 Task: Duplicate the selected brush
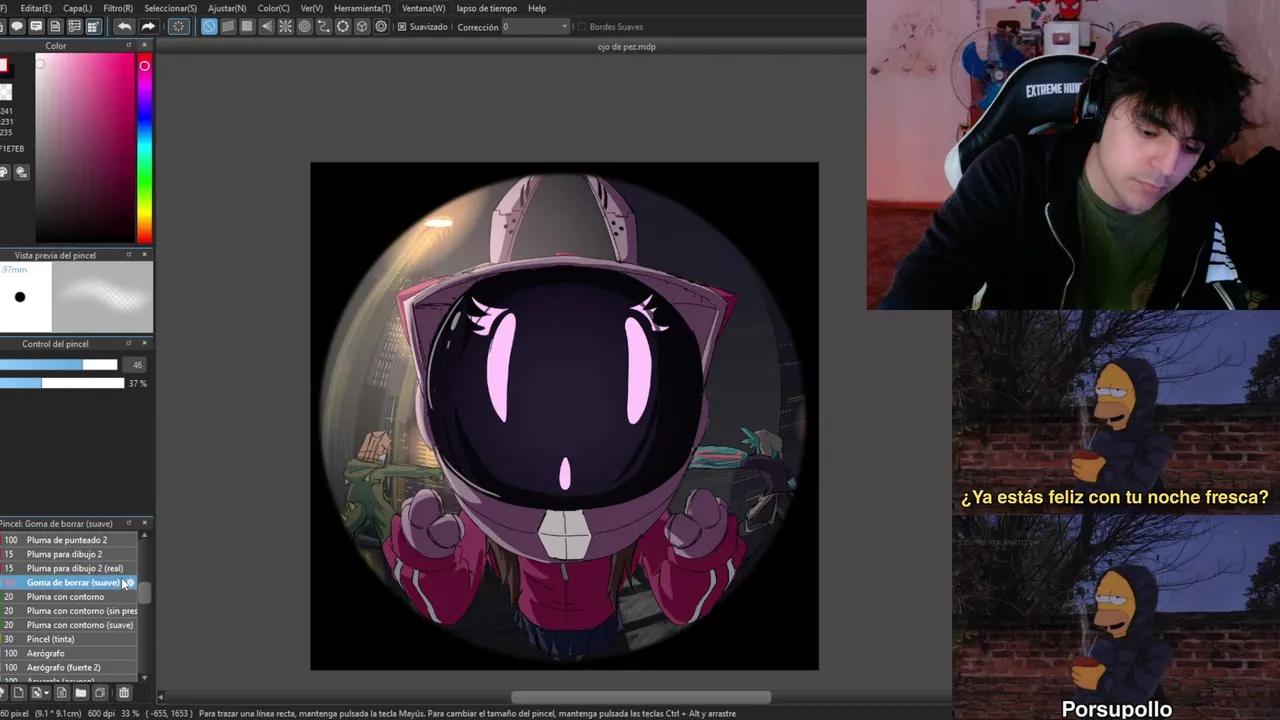click(100, 692)
